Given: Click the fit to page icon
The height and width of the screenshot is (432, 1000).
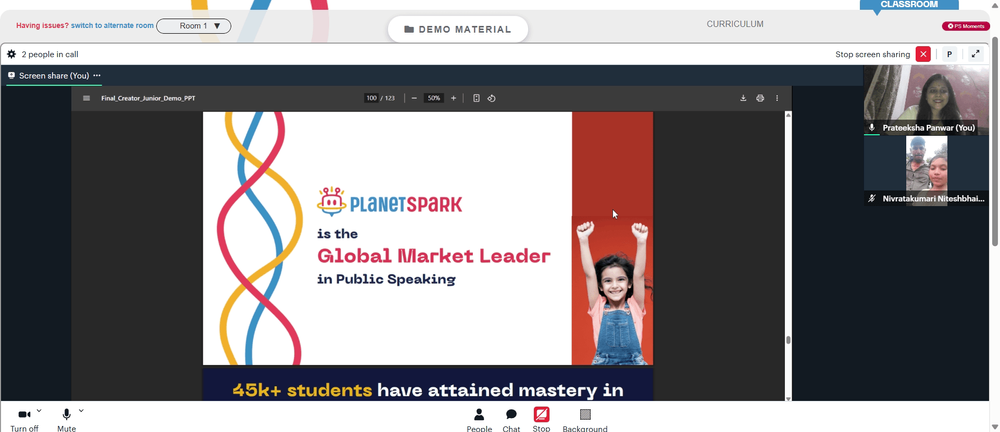Looking at the screenshot, I should 476,98.
